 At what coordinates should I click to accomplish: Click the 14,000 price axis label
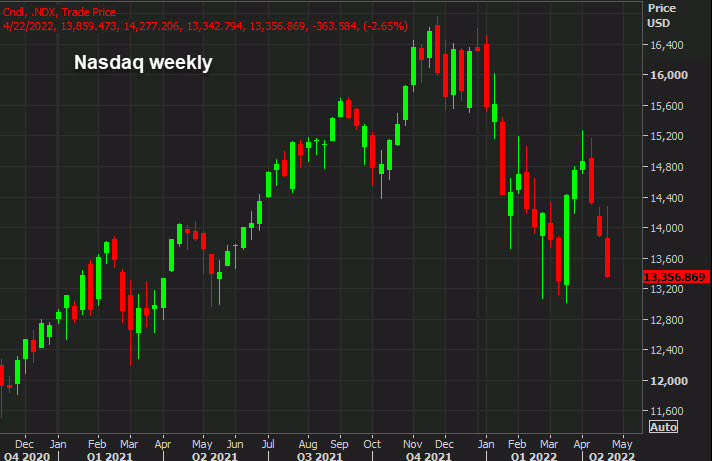pyautogui.click(x=667, y=228)
